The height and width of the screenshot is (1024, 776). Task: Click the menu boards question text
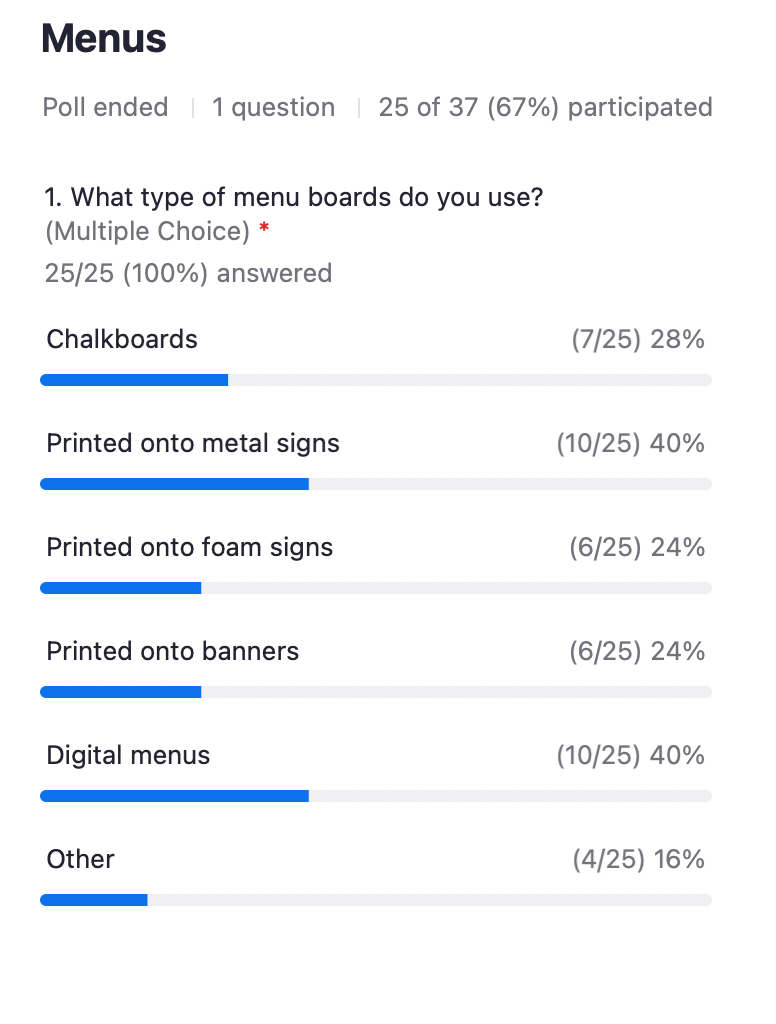pyautogui.click(x=294, y=197)
